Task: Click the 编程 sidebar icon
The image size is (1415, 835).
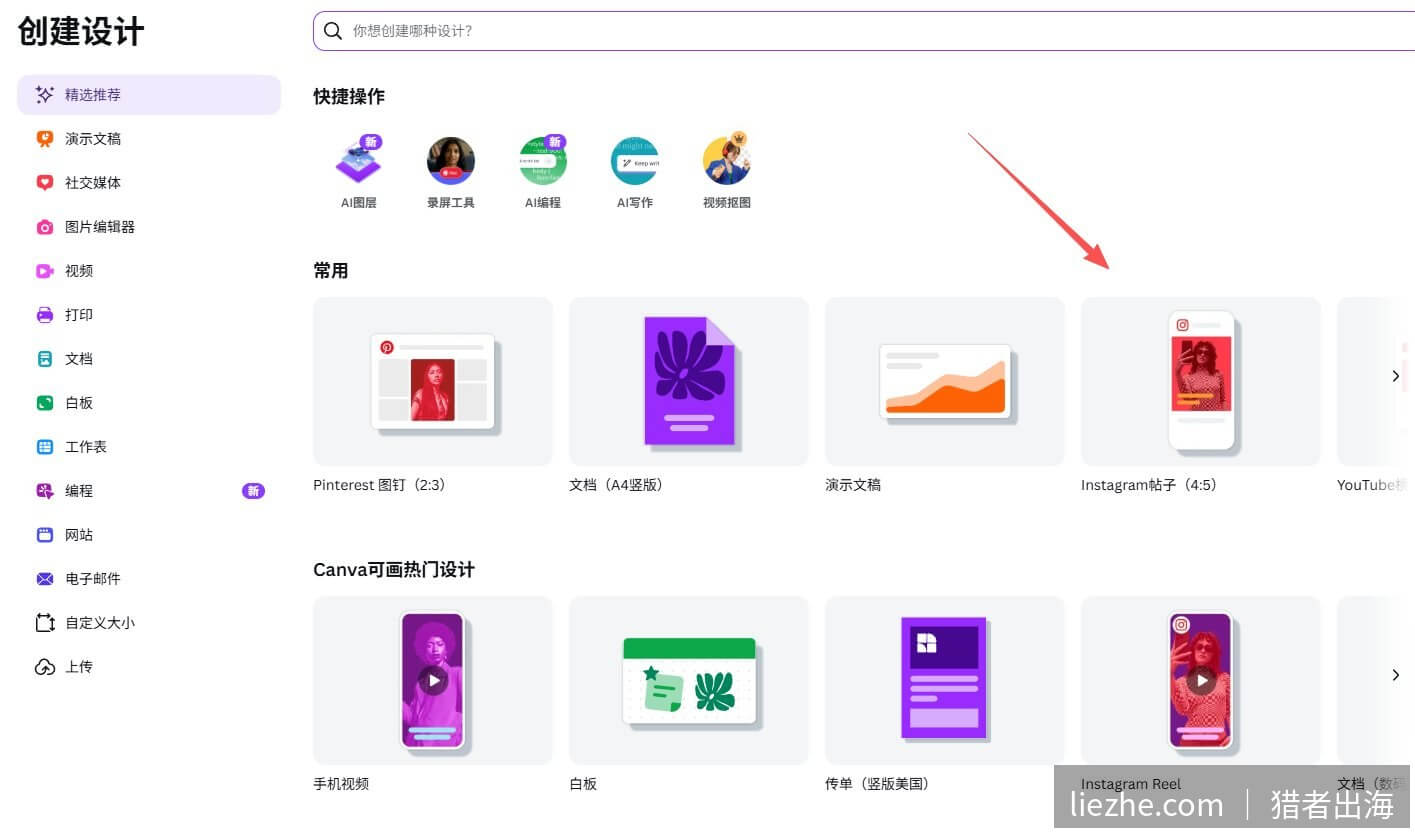Action: (44, 491)
